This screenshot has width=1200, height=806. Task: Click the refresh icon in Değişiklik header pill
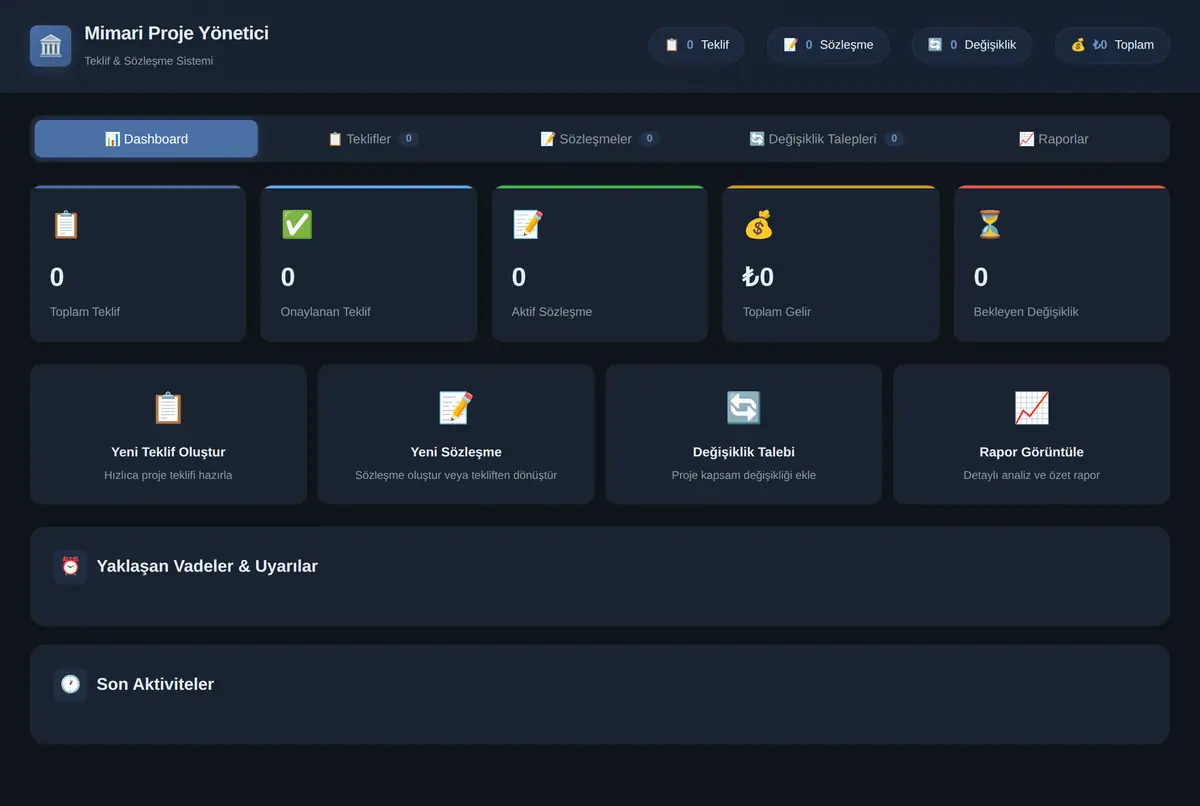tap(935, 45)
